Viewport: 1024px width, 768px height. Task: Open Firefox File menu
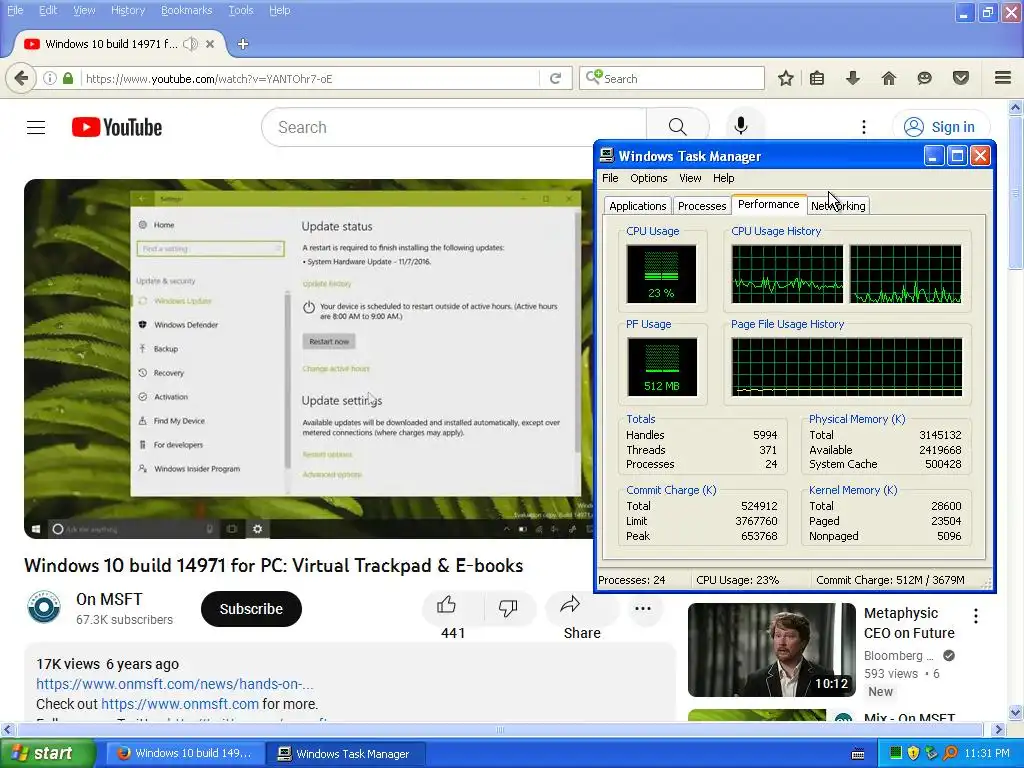pyautogui.click(x=15, y=10)
